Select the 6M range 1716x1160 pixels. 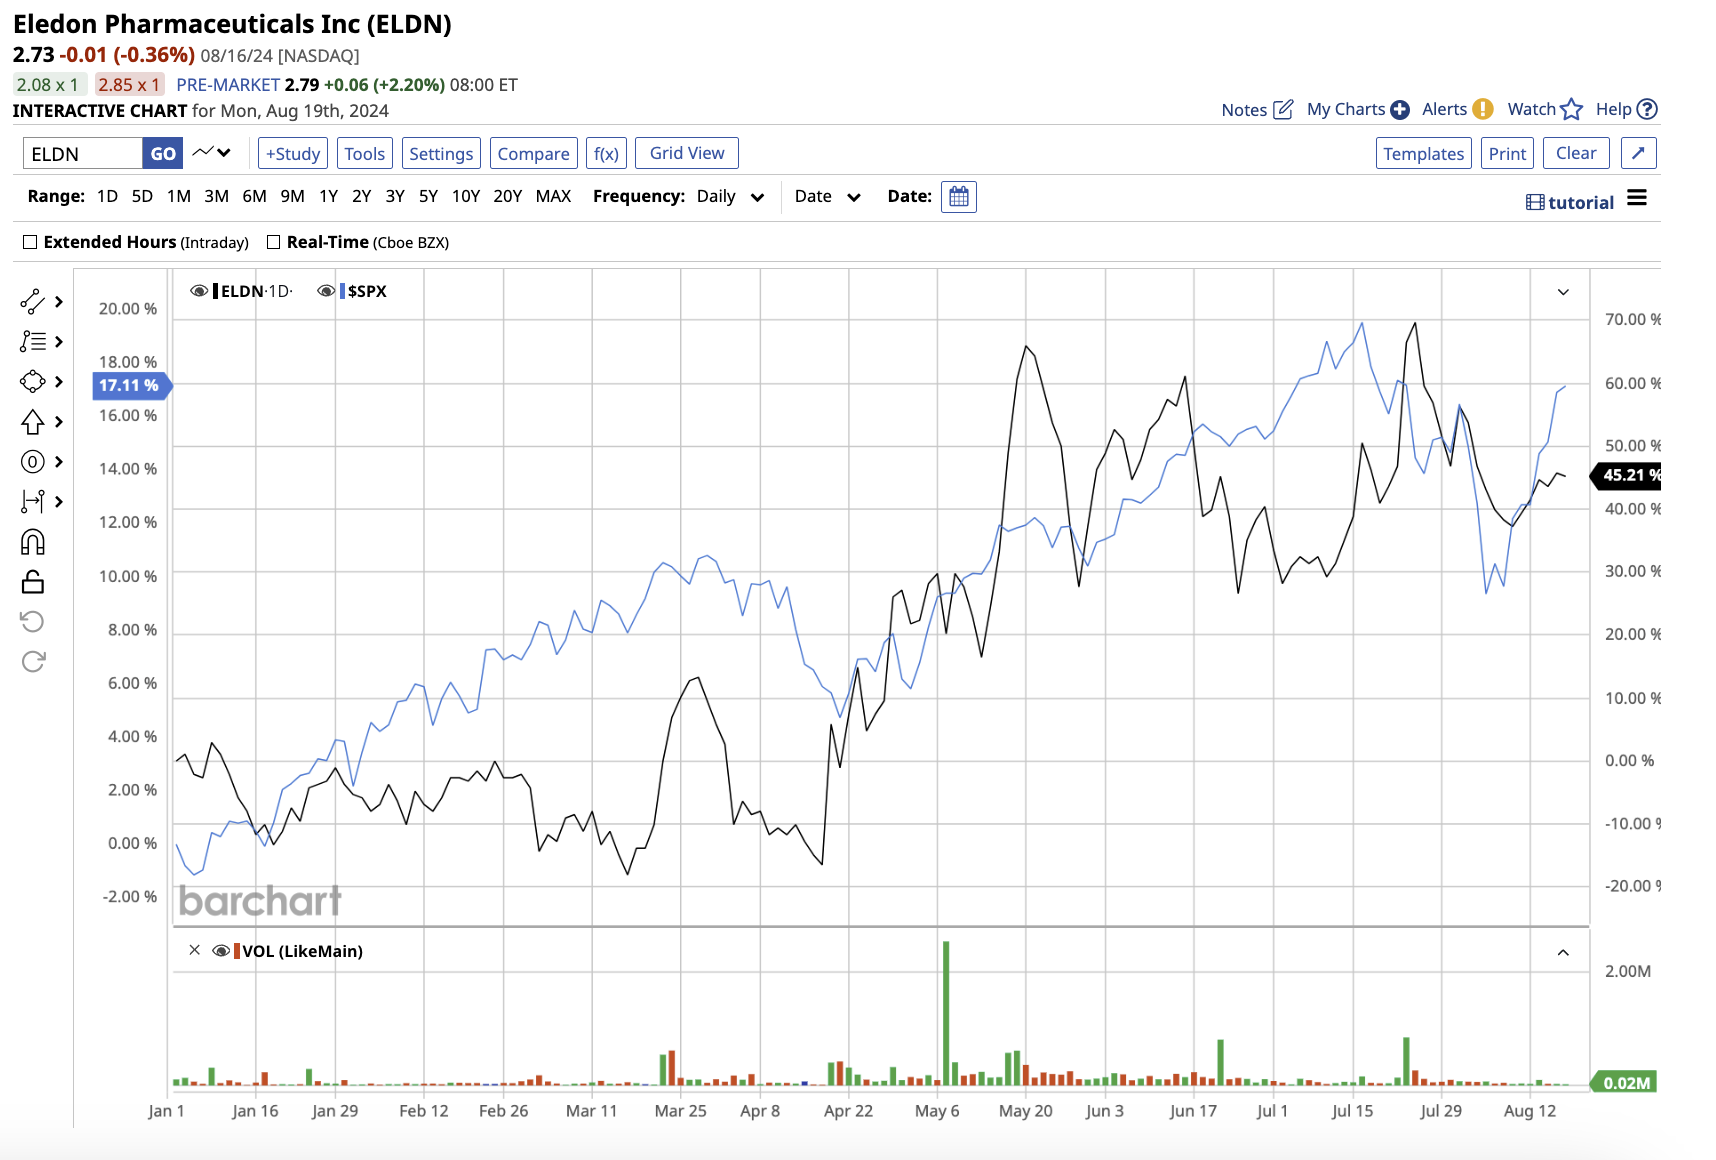pyautogui.click(x=254, y=196)
